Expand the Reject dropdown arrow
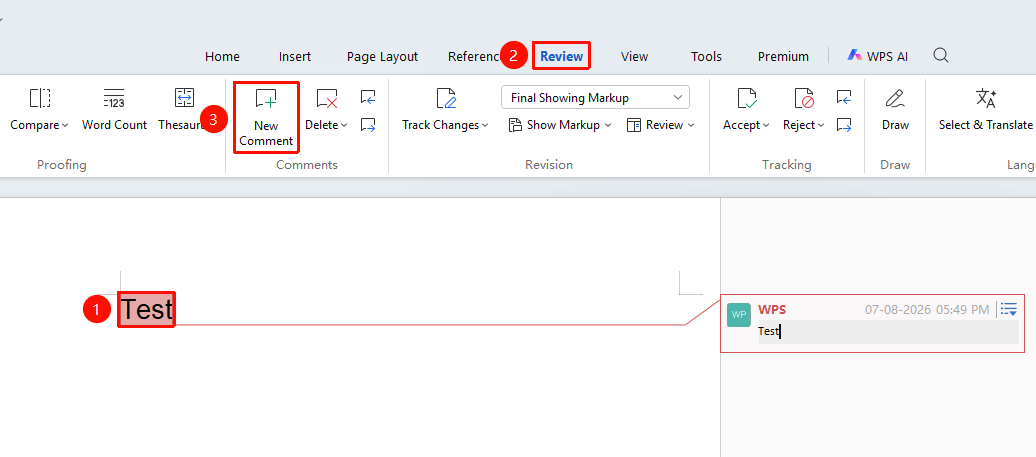 821,125
